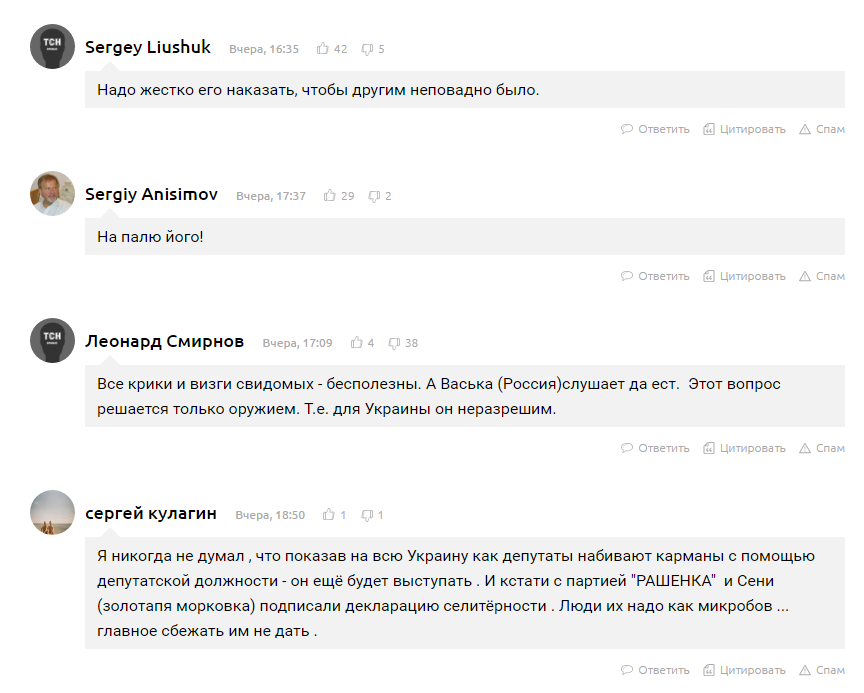Quote Sergiy Anisimov's comment

[744, 276]
